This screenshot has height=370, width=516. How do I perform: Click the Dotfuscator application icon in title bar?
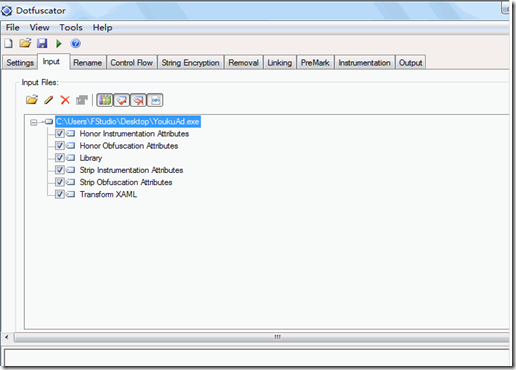pos(7,11)
